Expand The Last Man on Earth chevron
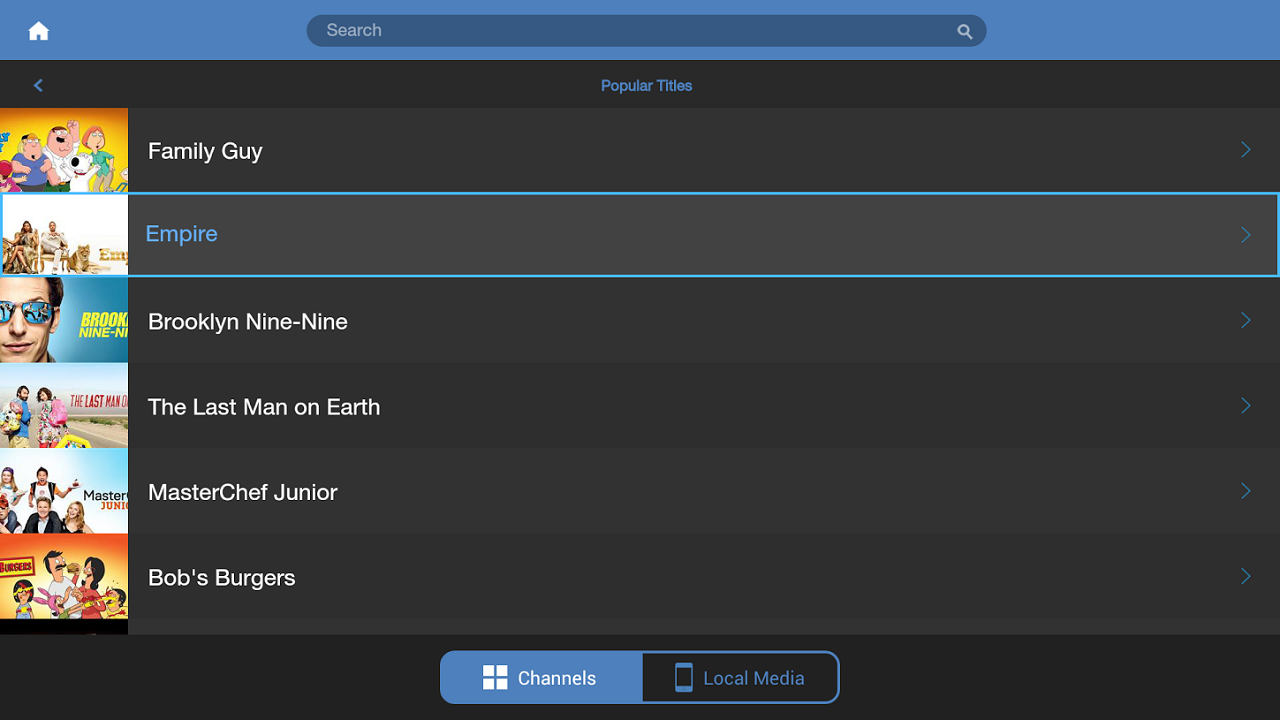The height and width of the screenshot is (720, 1280). [1245, 406]
